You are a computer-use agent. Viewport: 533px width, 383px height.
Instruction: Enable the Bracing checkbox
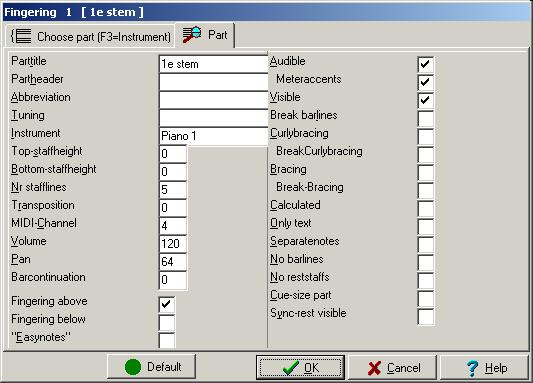[x=426, y=172]
